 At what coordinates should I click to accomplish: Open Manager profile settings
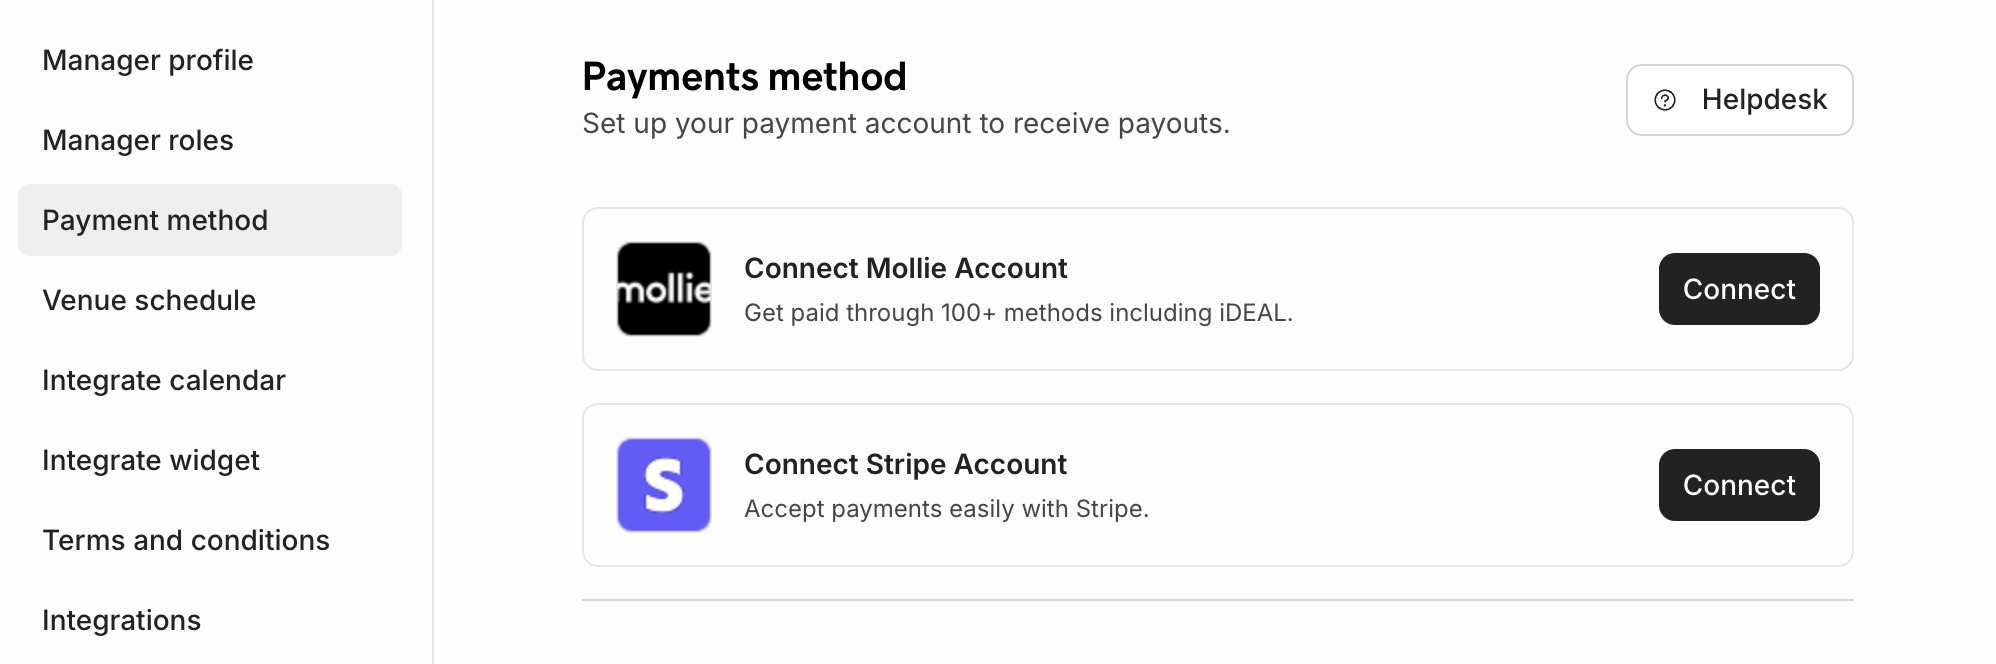pos(148,60)
